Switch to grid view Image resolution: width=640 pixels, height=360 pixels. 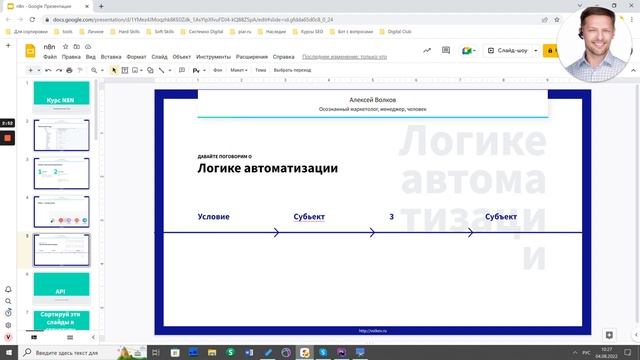70,338
